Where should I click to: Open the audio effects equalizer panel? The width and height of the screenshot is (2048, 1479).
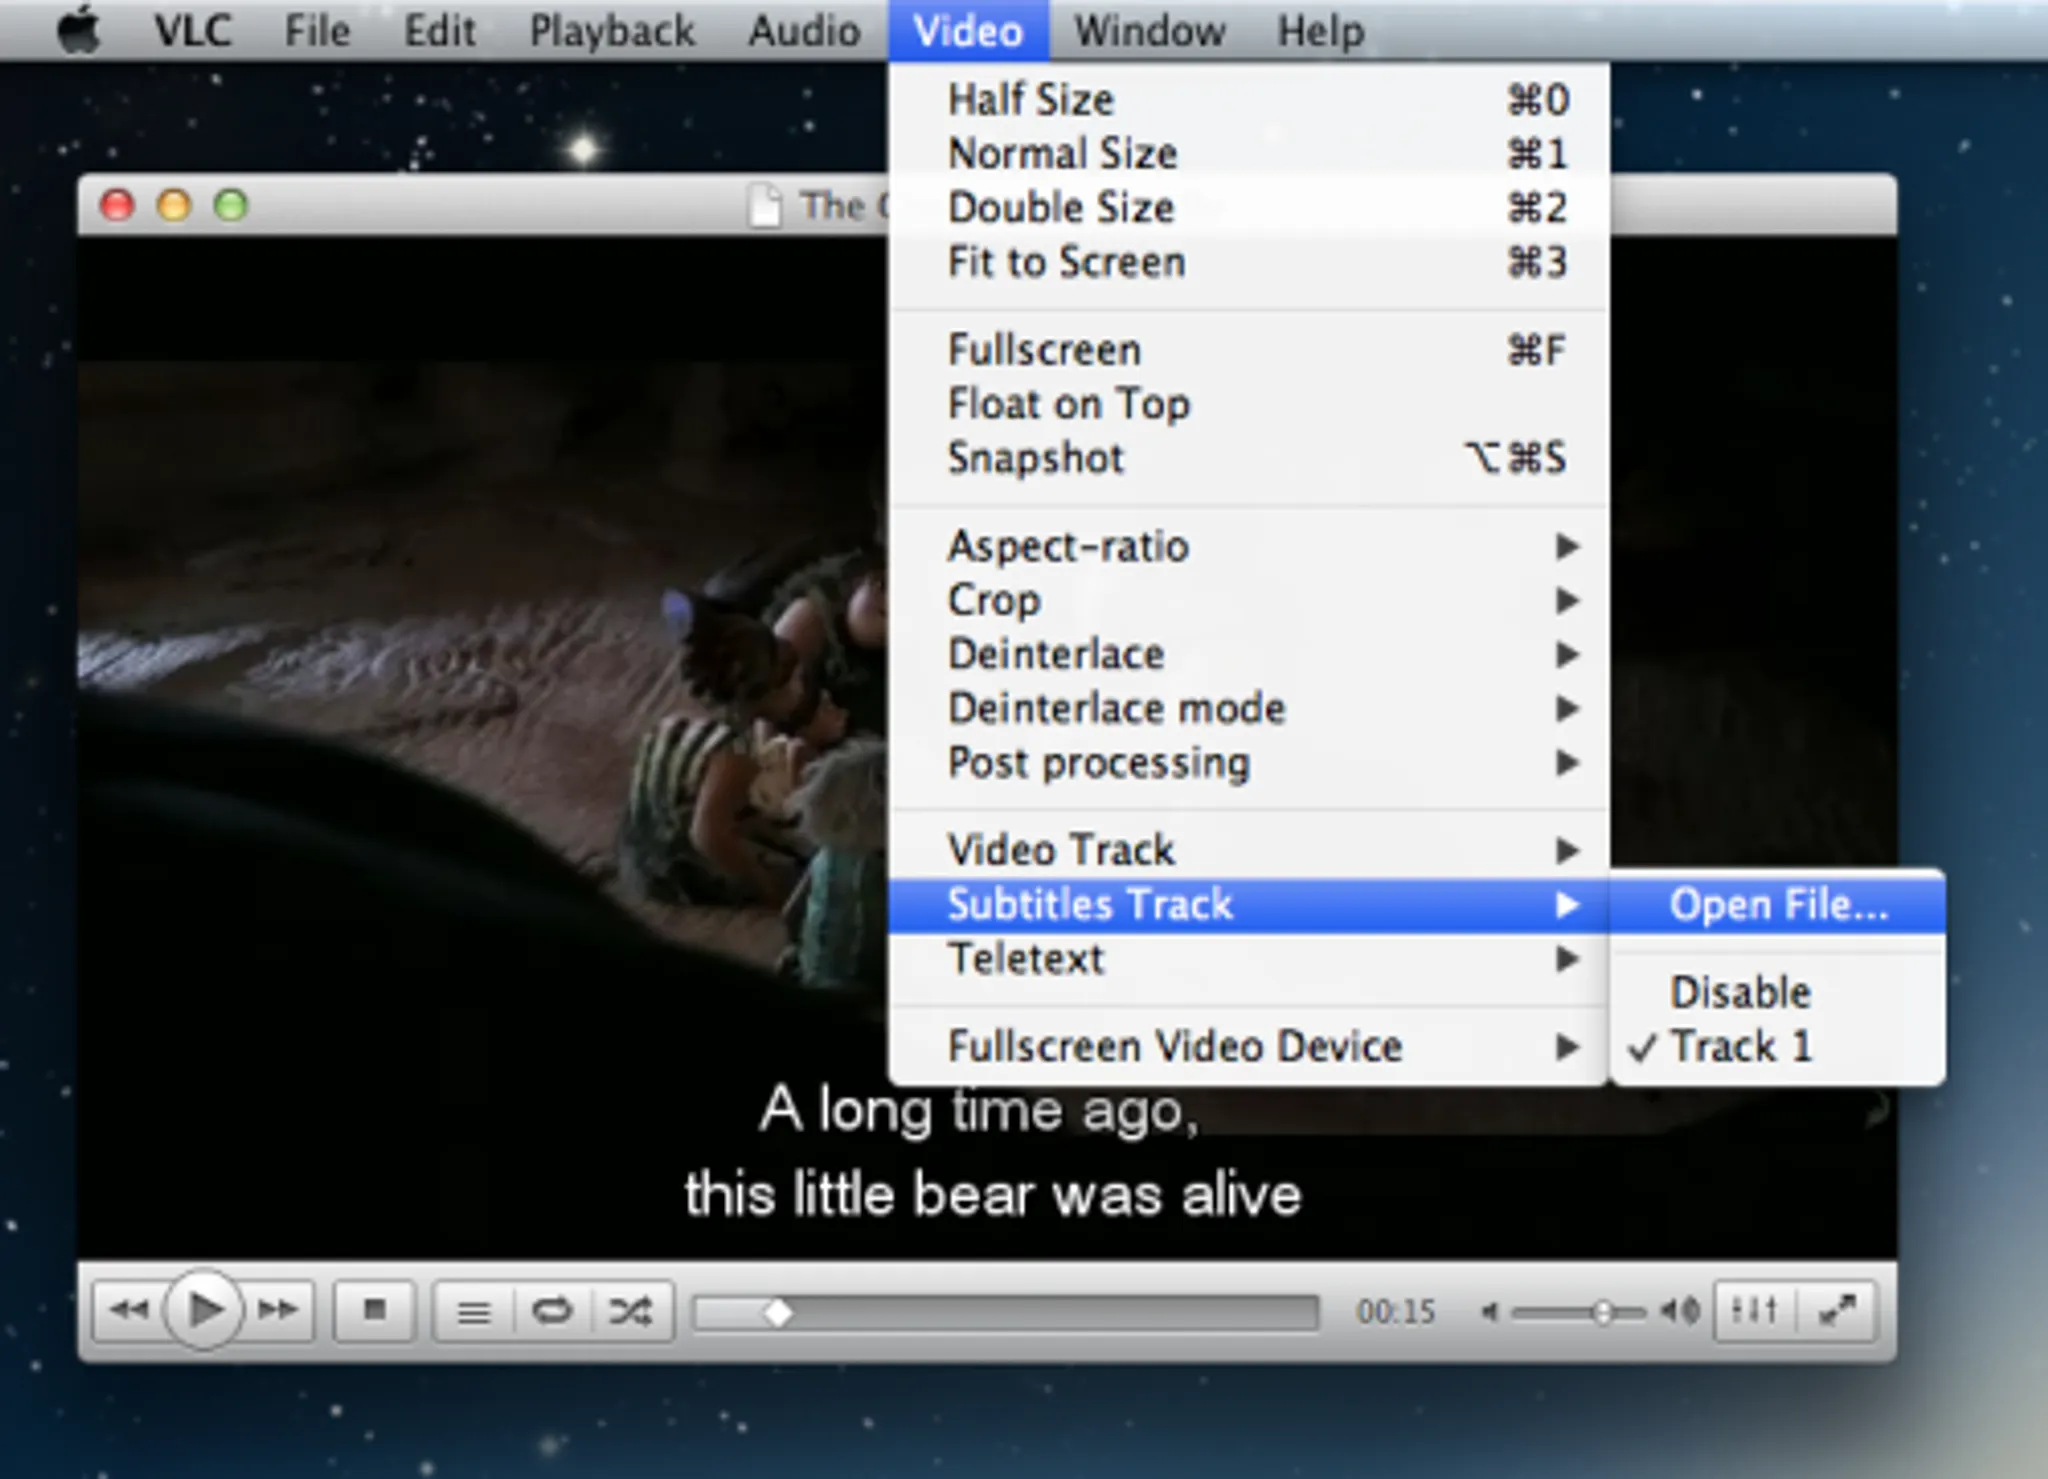click(x=1755, y=1309)
